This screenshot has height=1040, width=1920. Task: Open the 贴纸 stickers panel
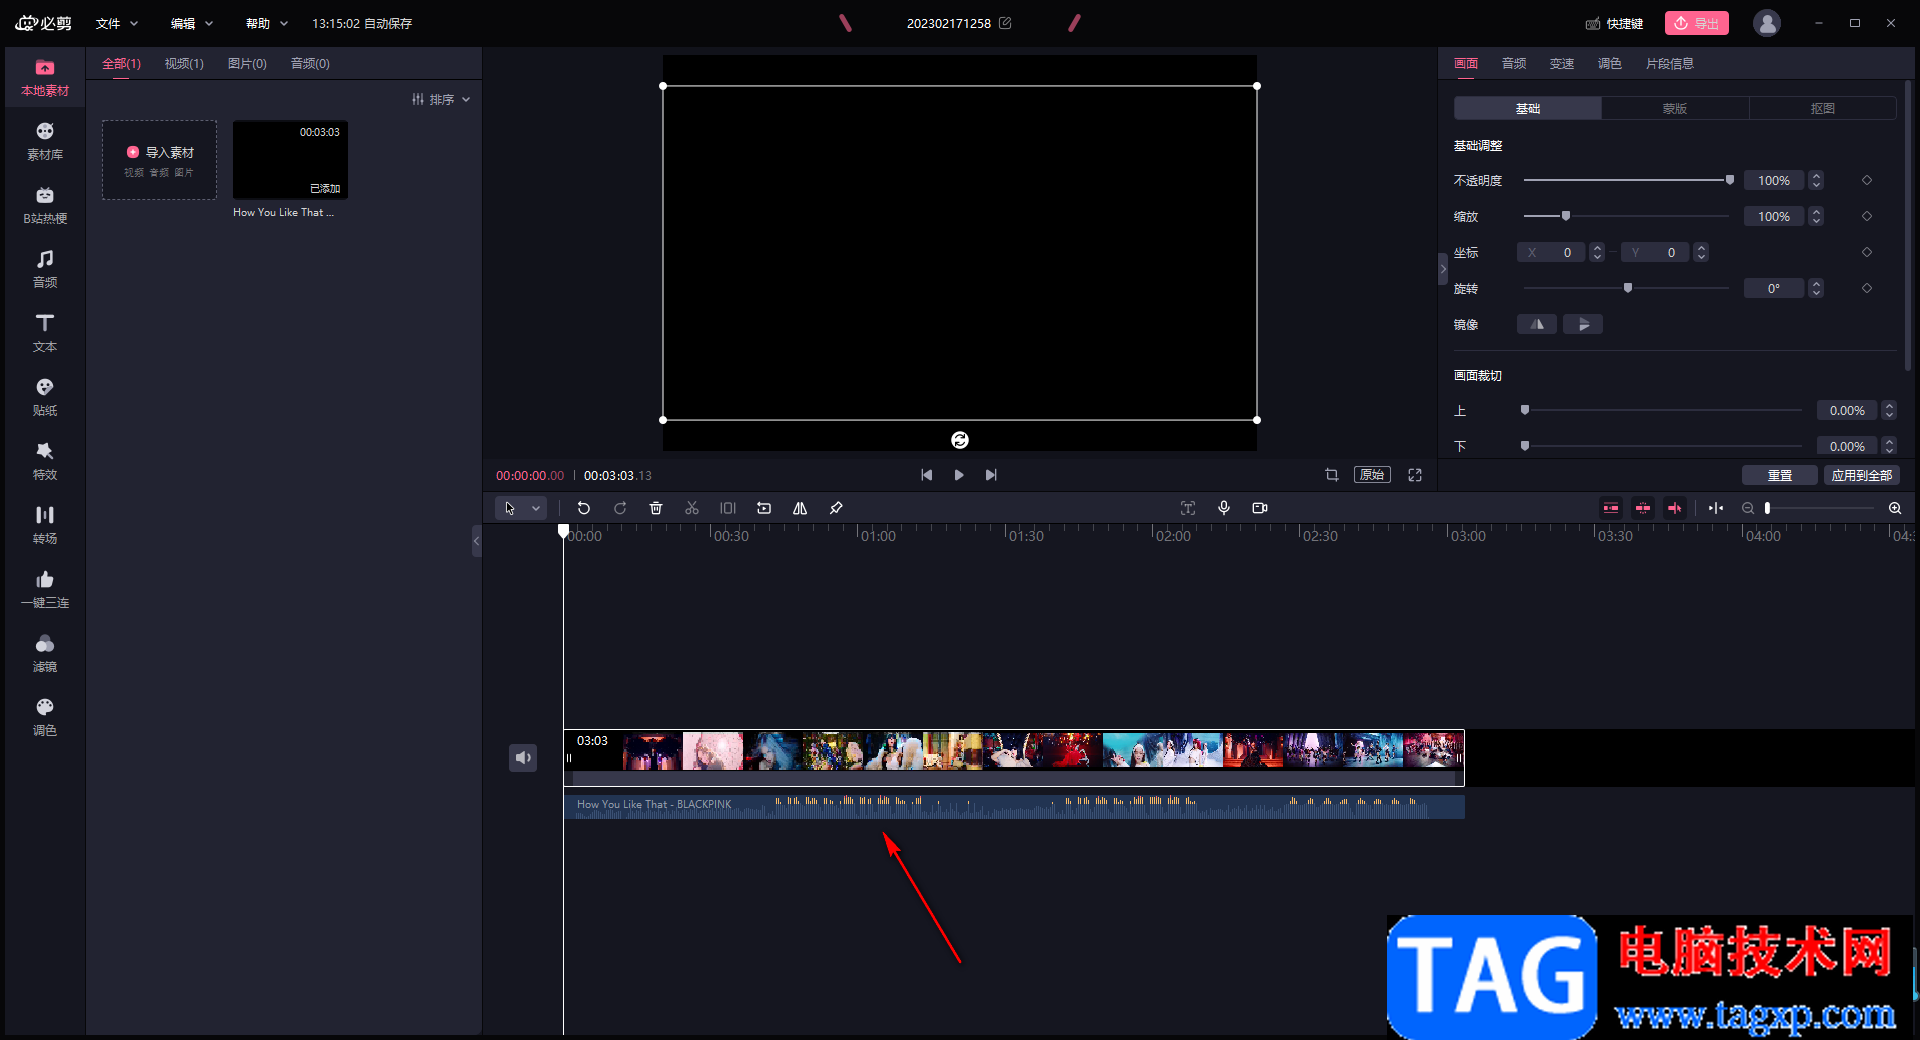(x=45, y=398)
